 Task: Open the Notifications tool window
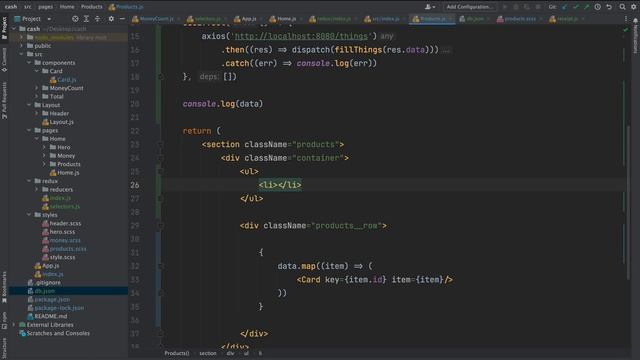click(x=636, y=36)
